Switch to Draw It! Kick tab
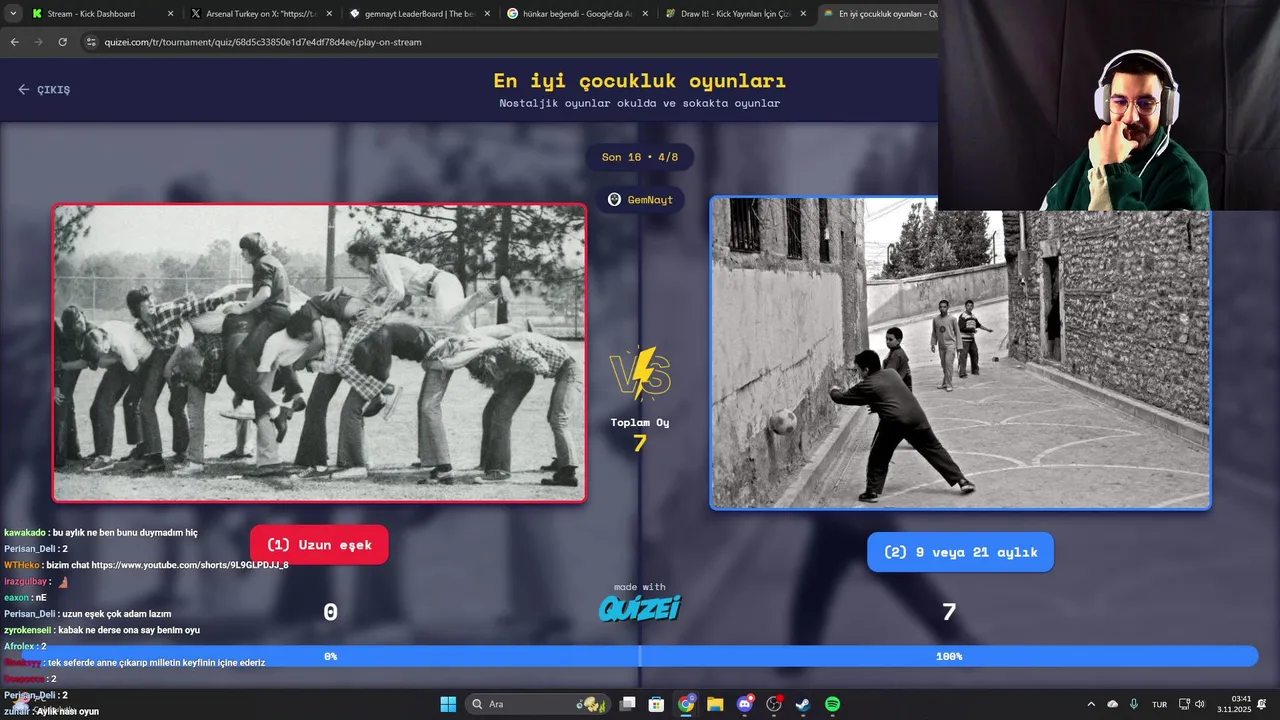1280x720 pixels. tap(735, 14)
